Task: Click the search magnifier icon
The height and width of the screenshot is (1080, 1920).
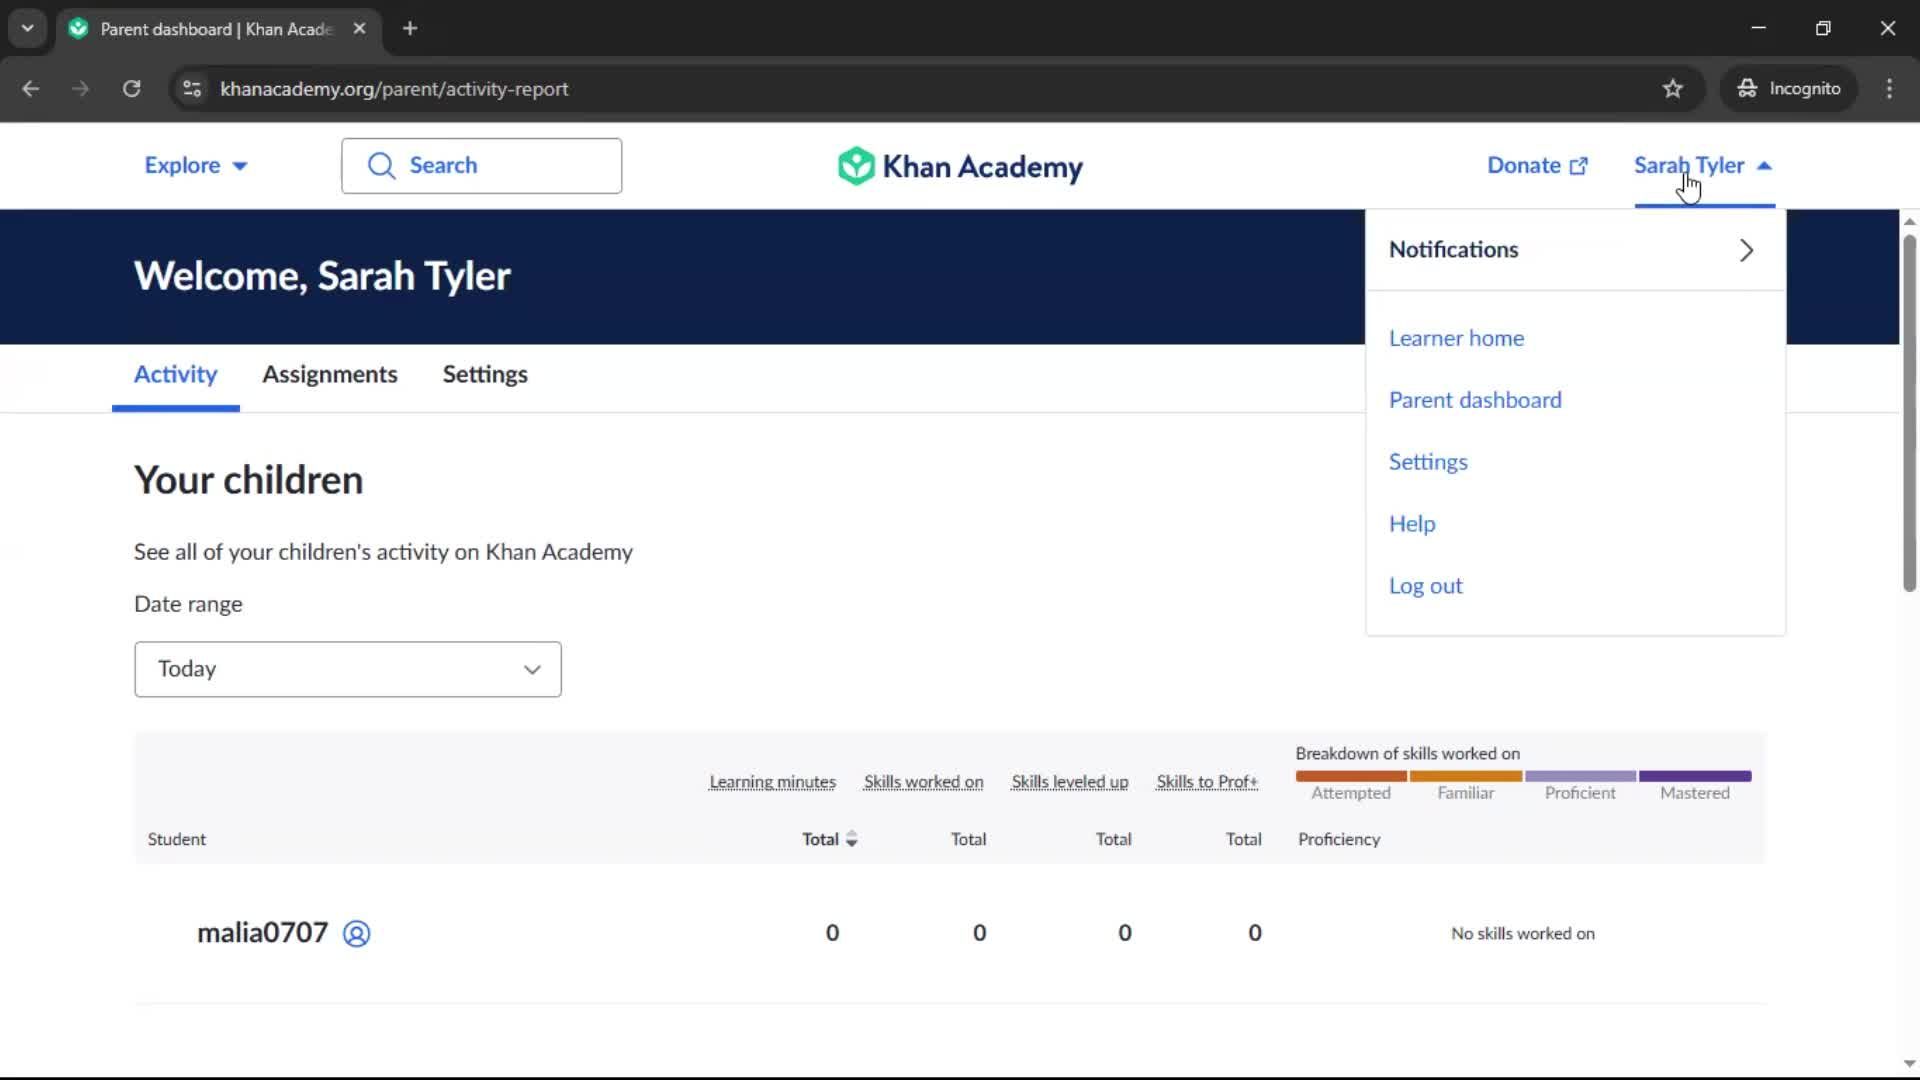Action: (x=381, y=166)
